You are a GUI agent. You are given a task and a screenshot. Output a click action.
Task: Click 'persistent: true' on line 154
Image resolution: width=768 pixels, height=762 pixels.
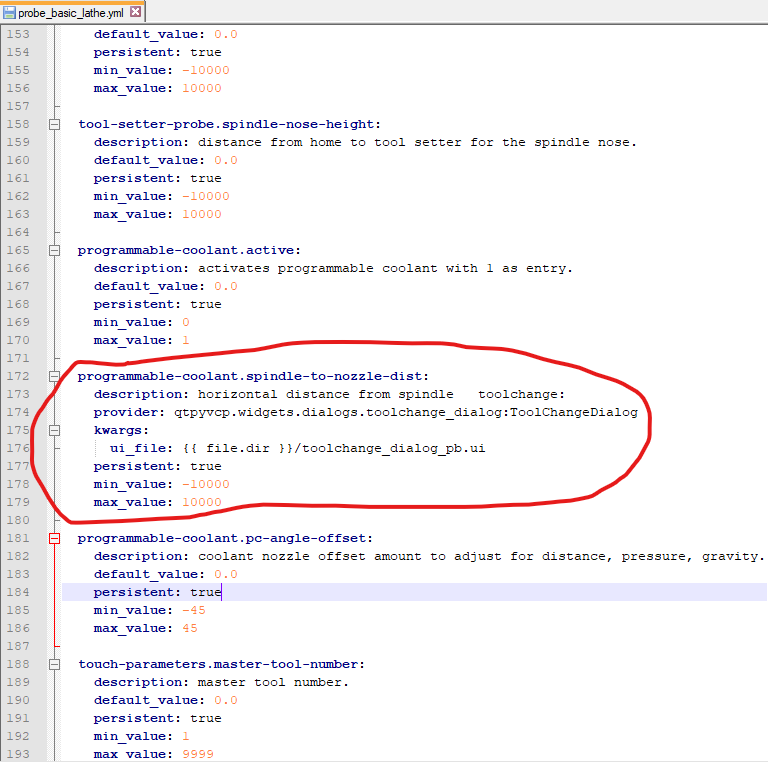click(158, 52)
